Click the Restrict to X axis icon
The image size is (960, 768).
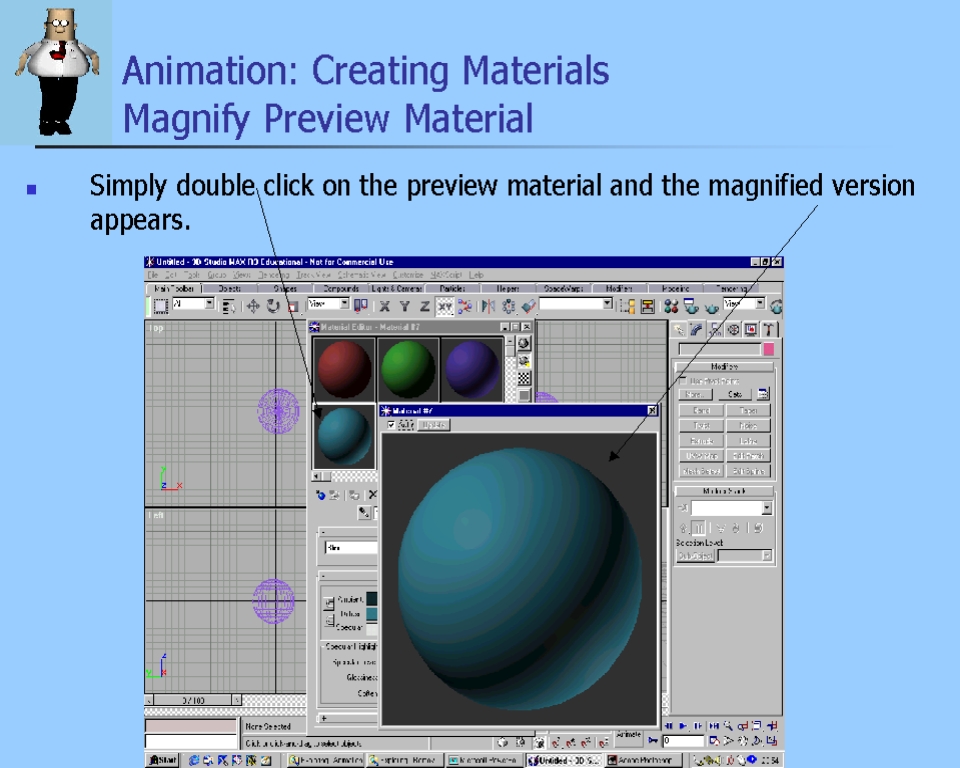click(385, 306)
